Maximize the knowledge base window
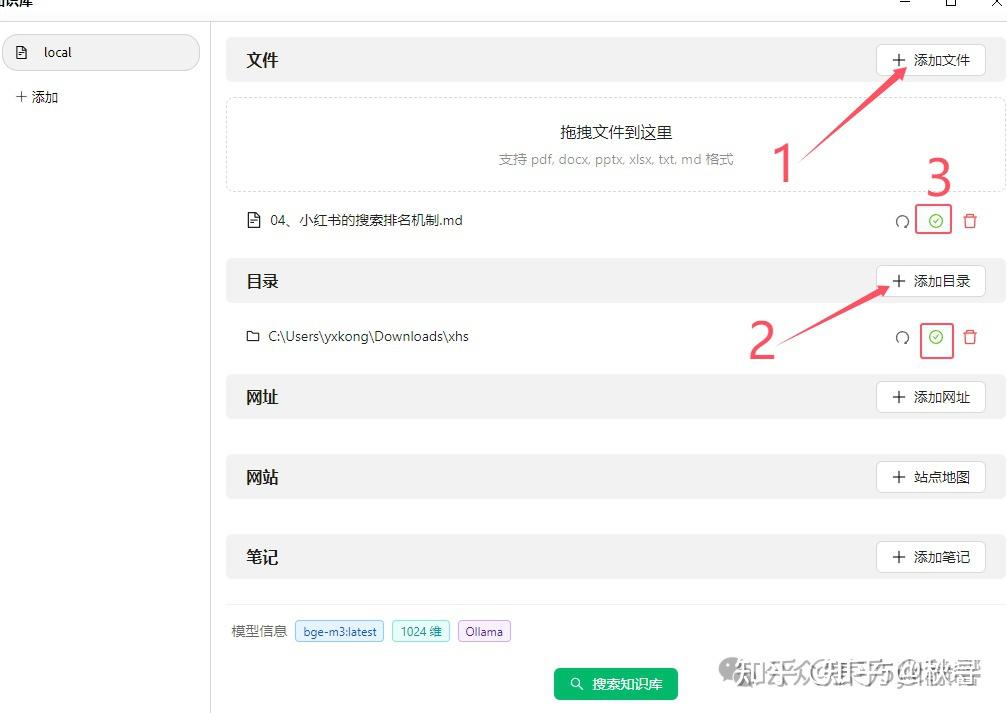This screenshot has width=1007, height=713. click(x=951, y=3)
